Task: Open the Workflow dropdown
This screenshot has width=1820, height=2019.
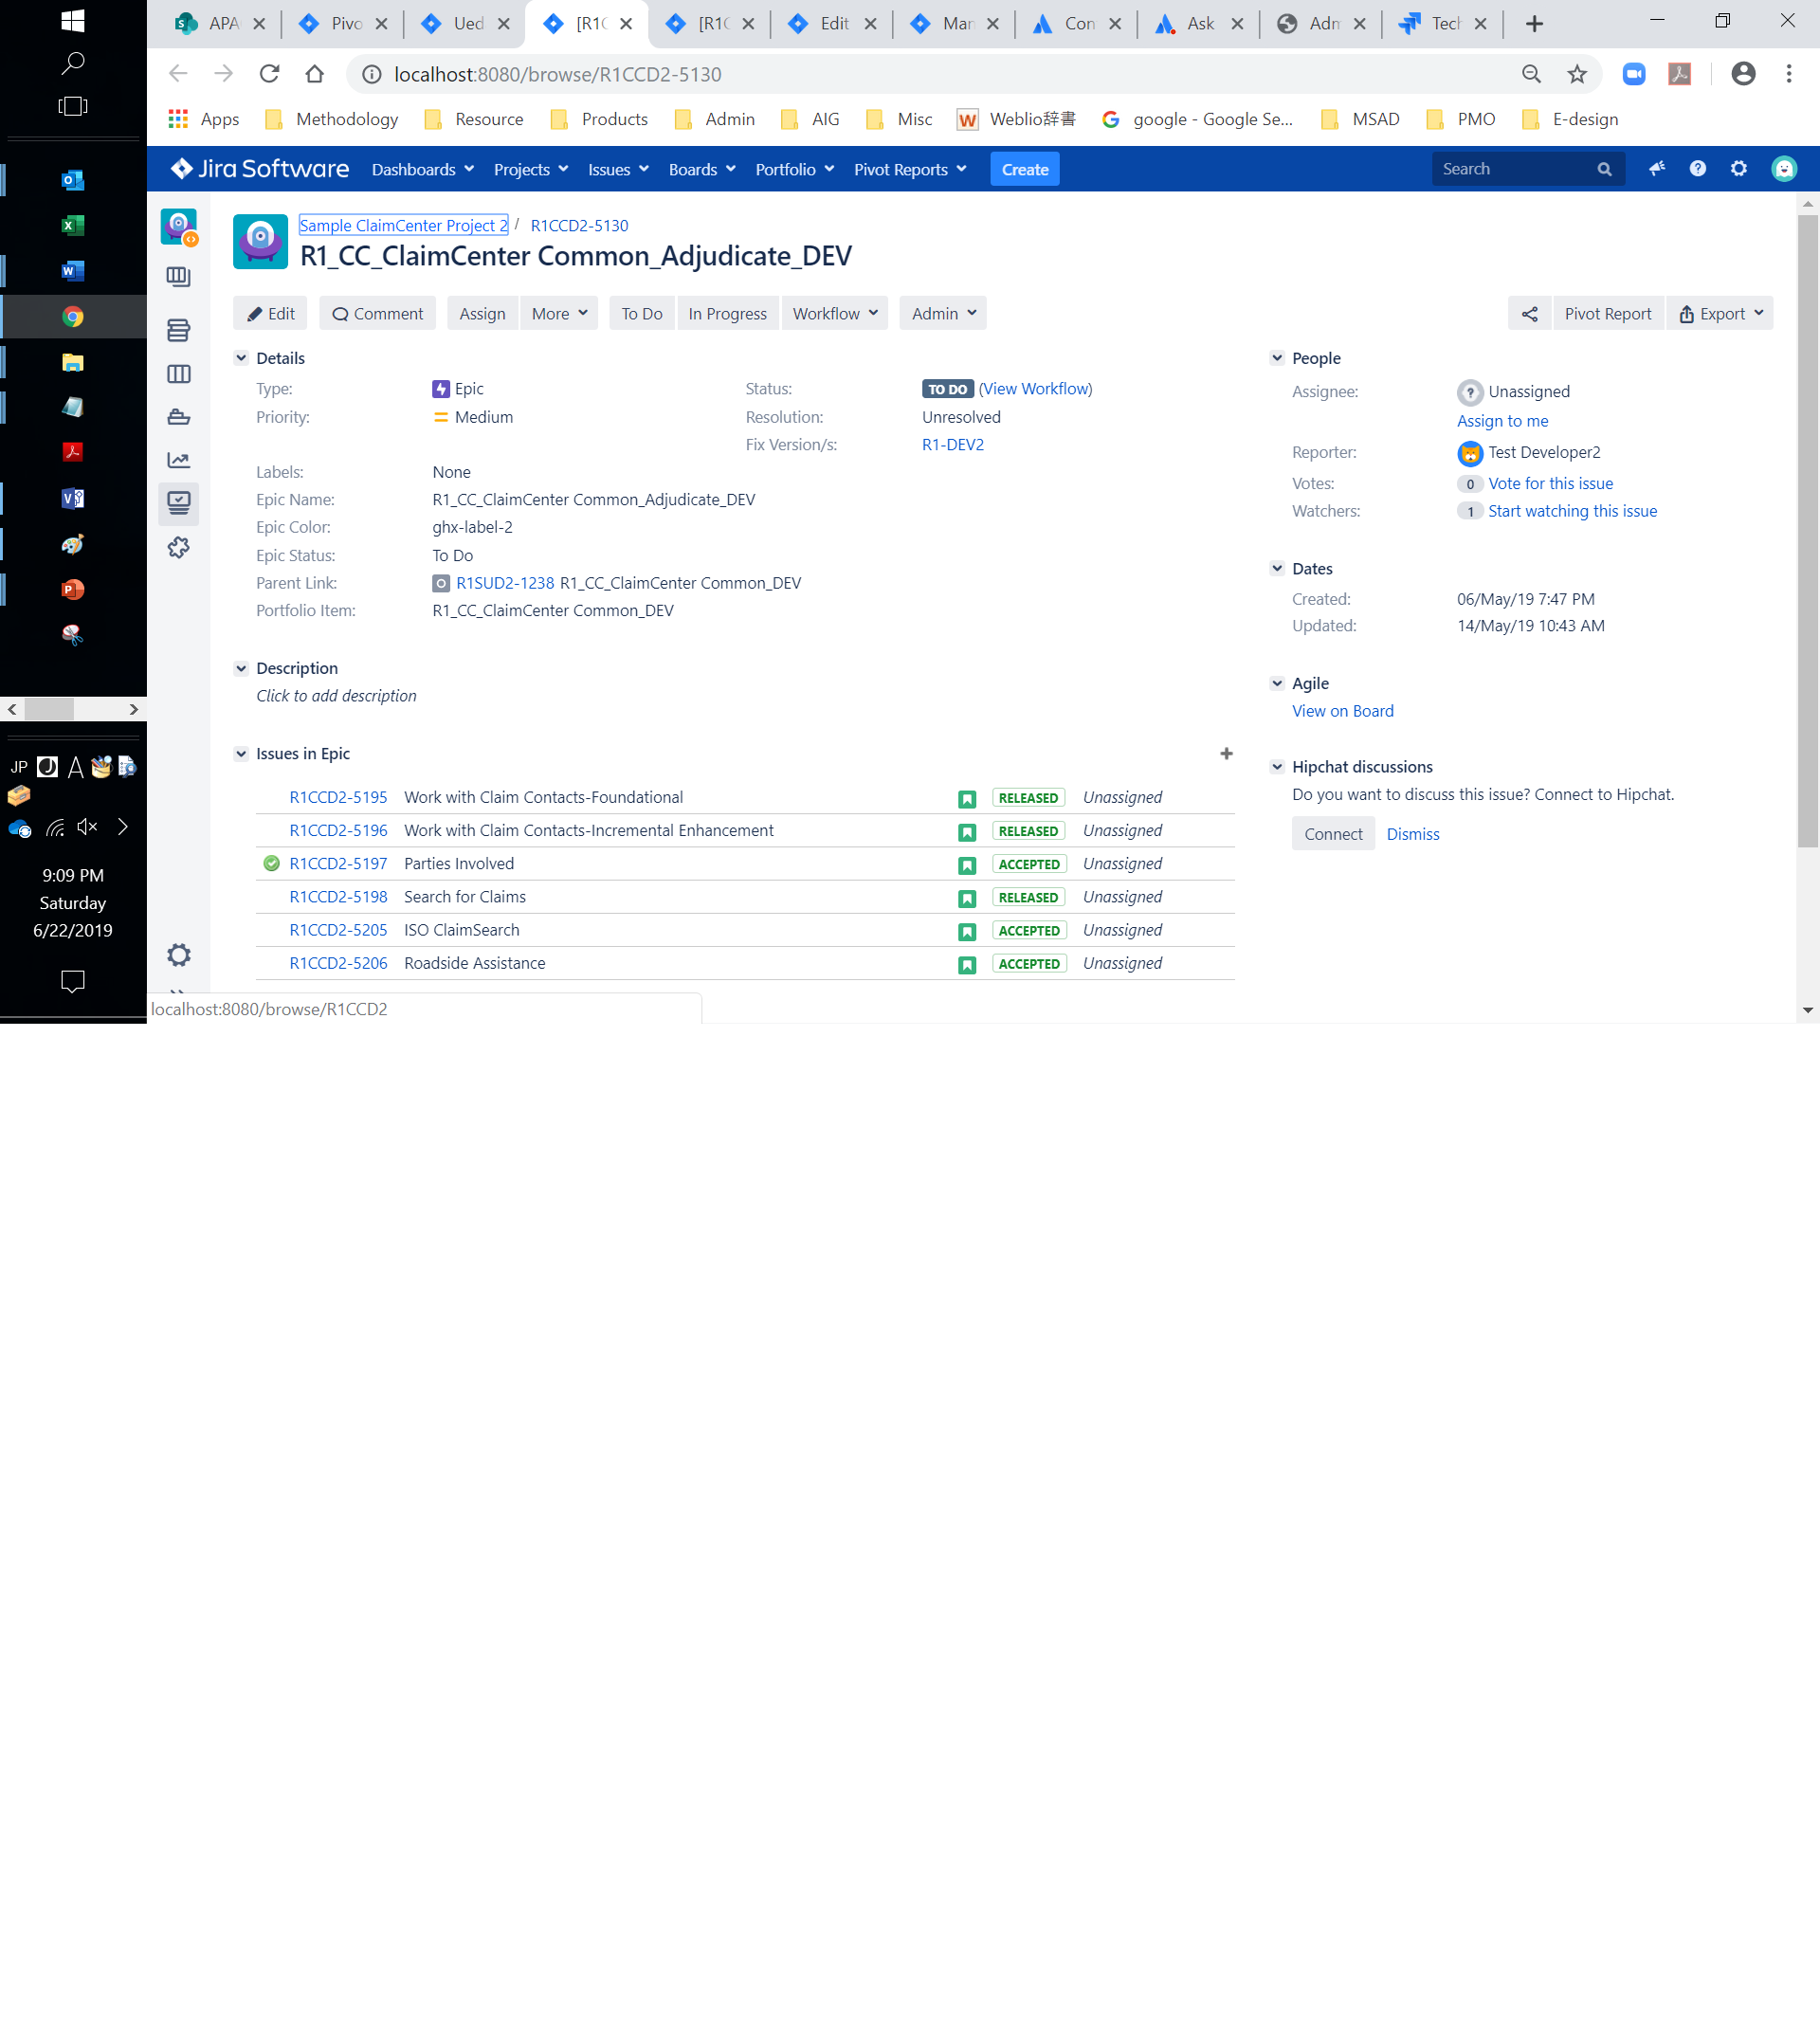Action: 835,314
